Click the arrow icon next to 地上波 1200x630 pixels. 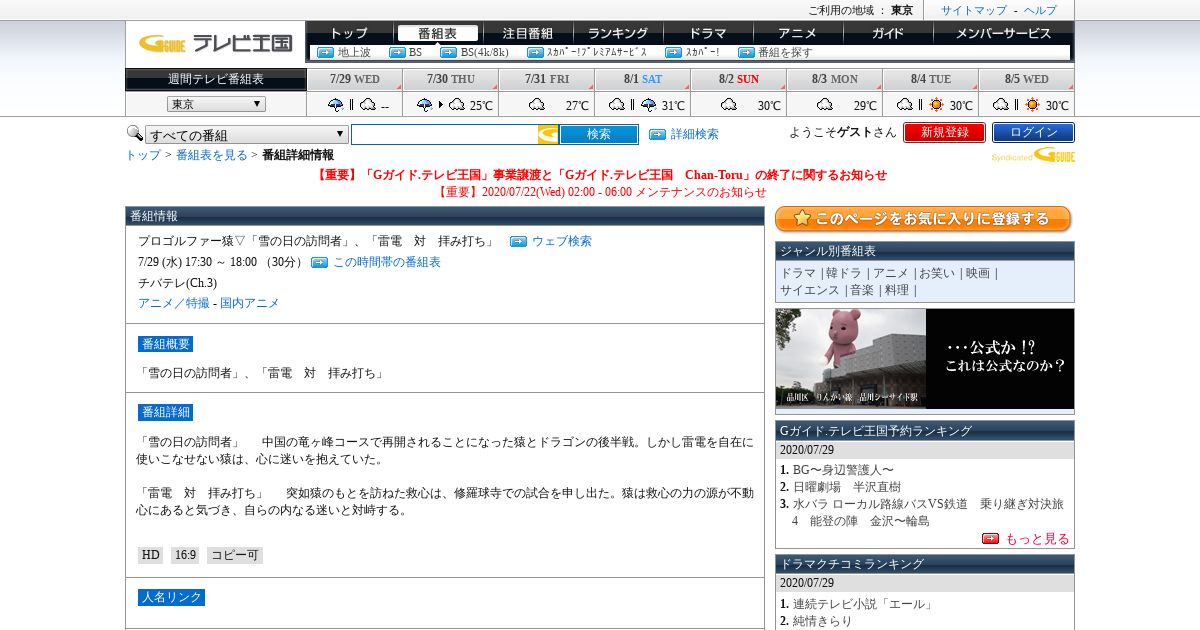[x=325, y=52]
